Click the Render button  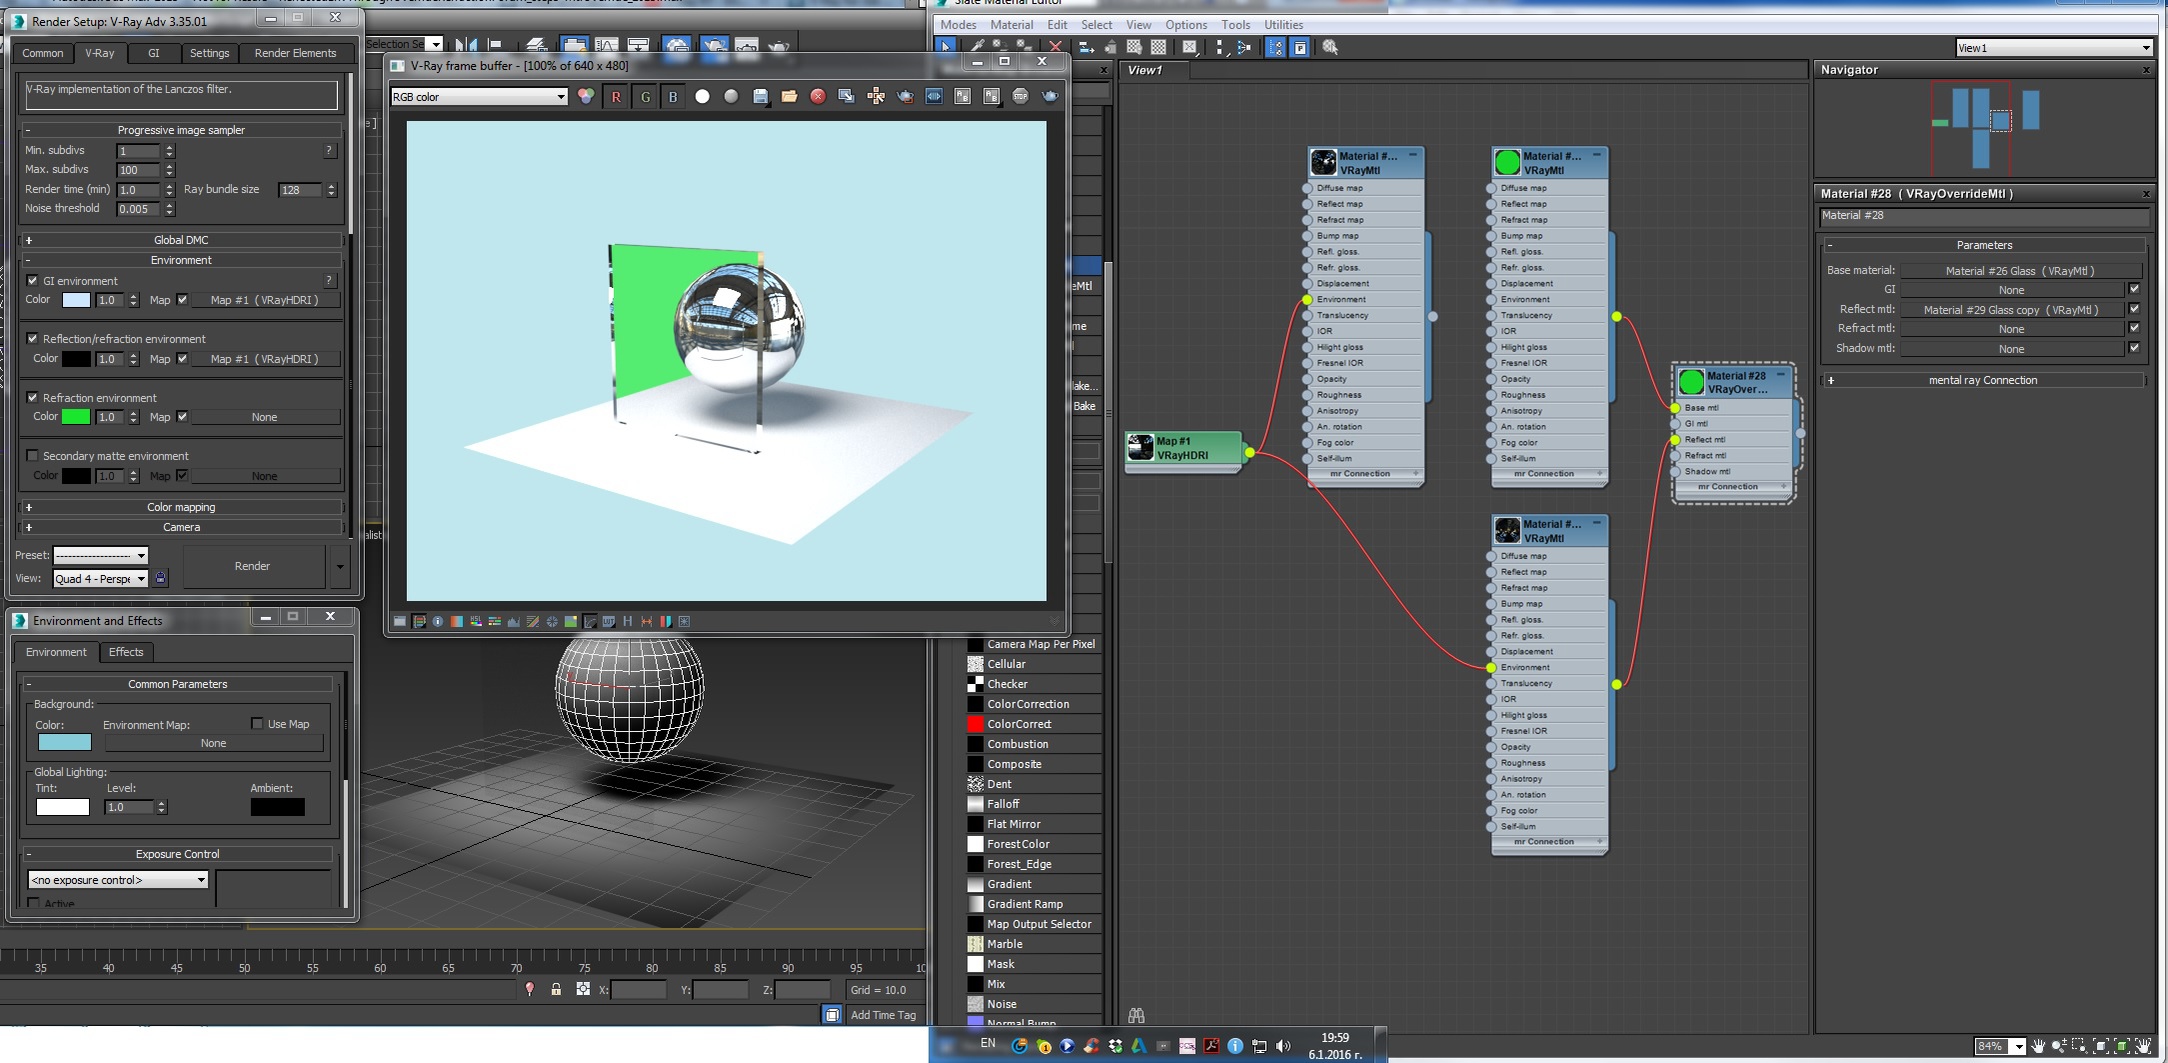tap(252, 566)
